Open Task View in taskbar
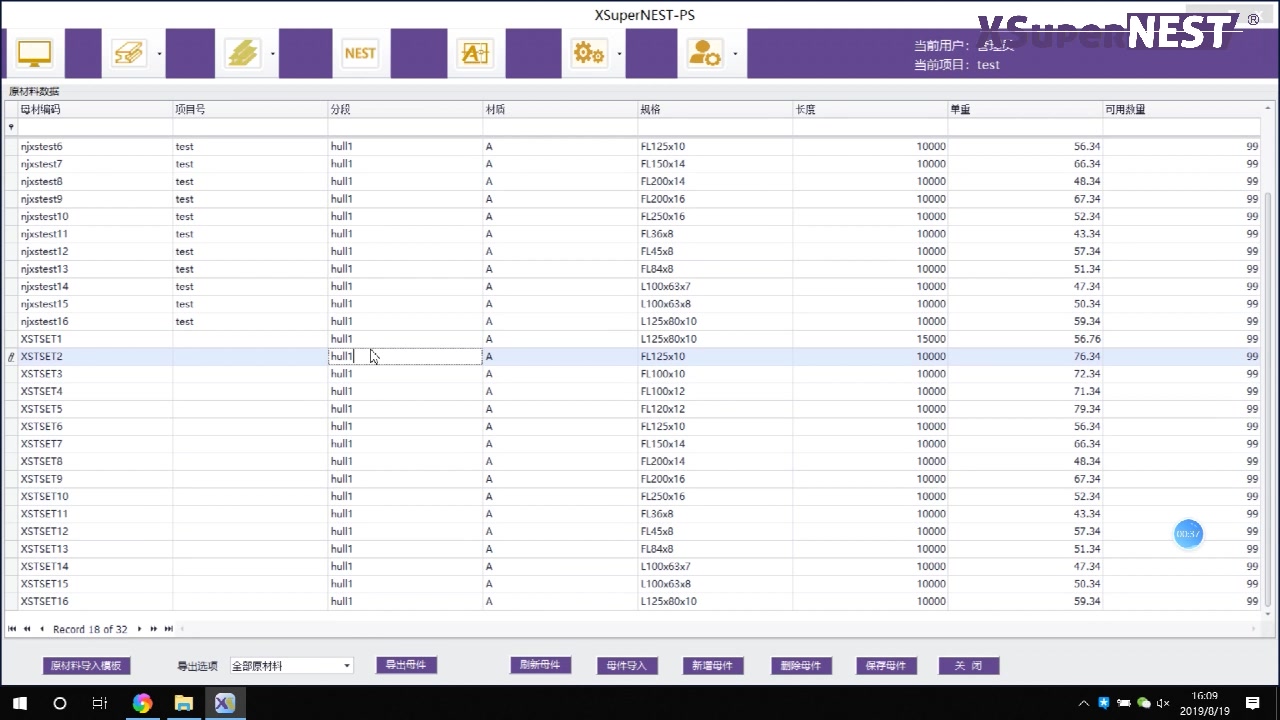This screenshot has height=720, width=1280. click(99, 704)
